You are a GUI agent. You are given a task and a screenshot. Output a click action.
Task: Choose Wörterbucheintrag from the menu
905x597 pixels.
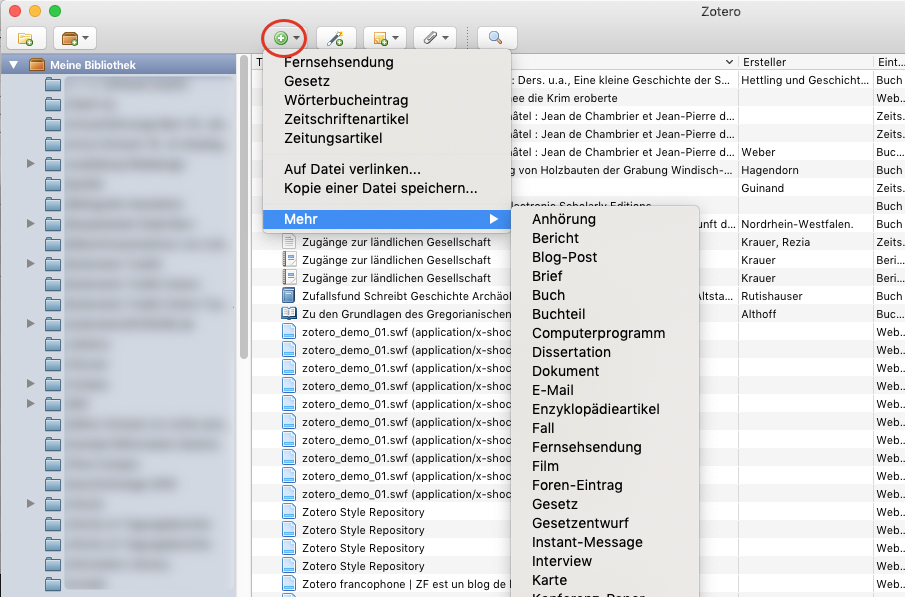(346, 100)
